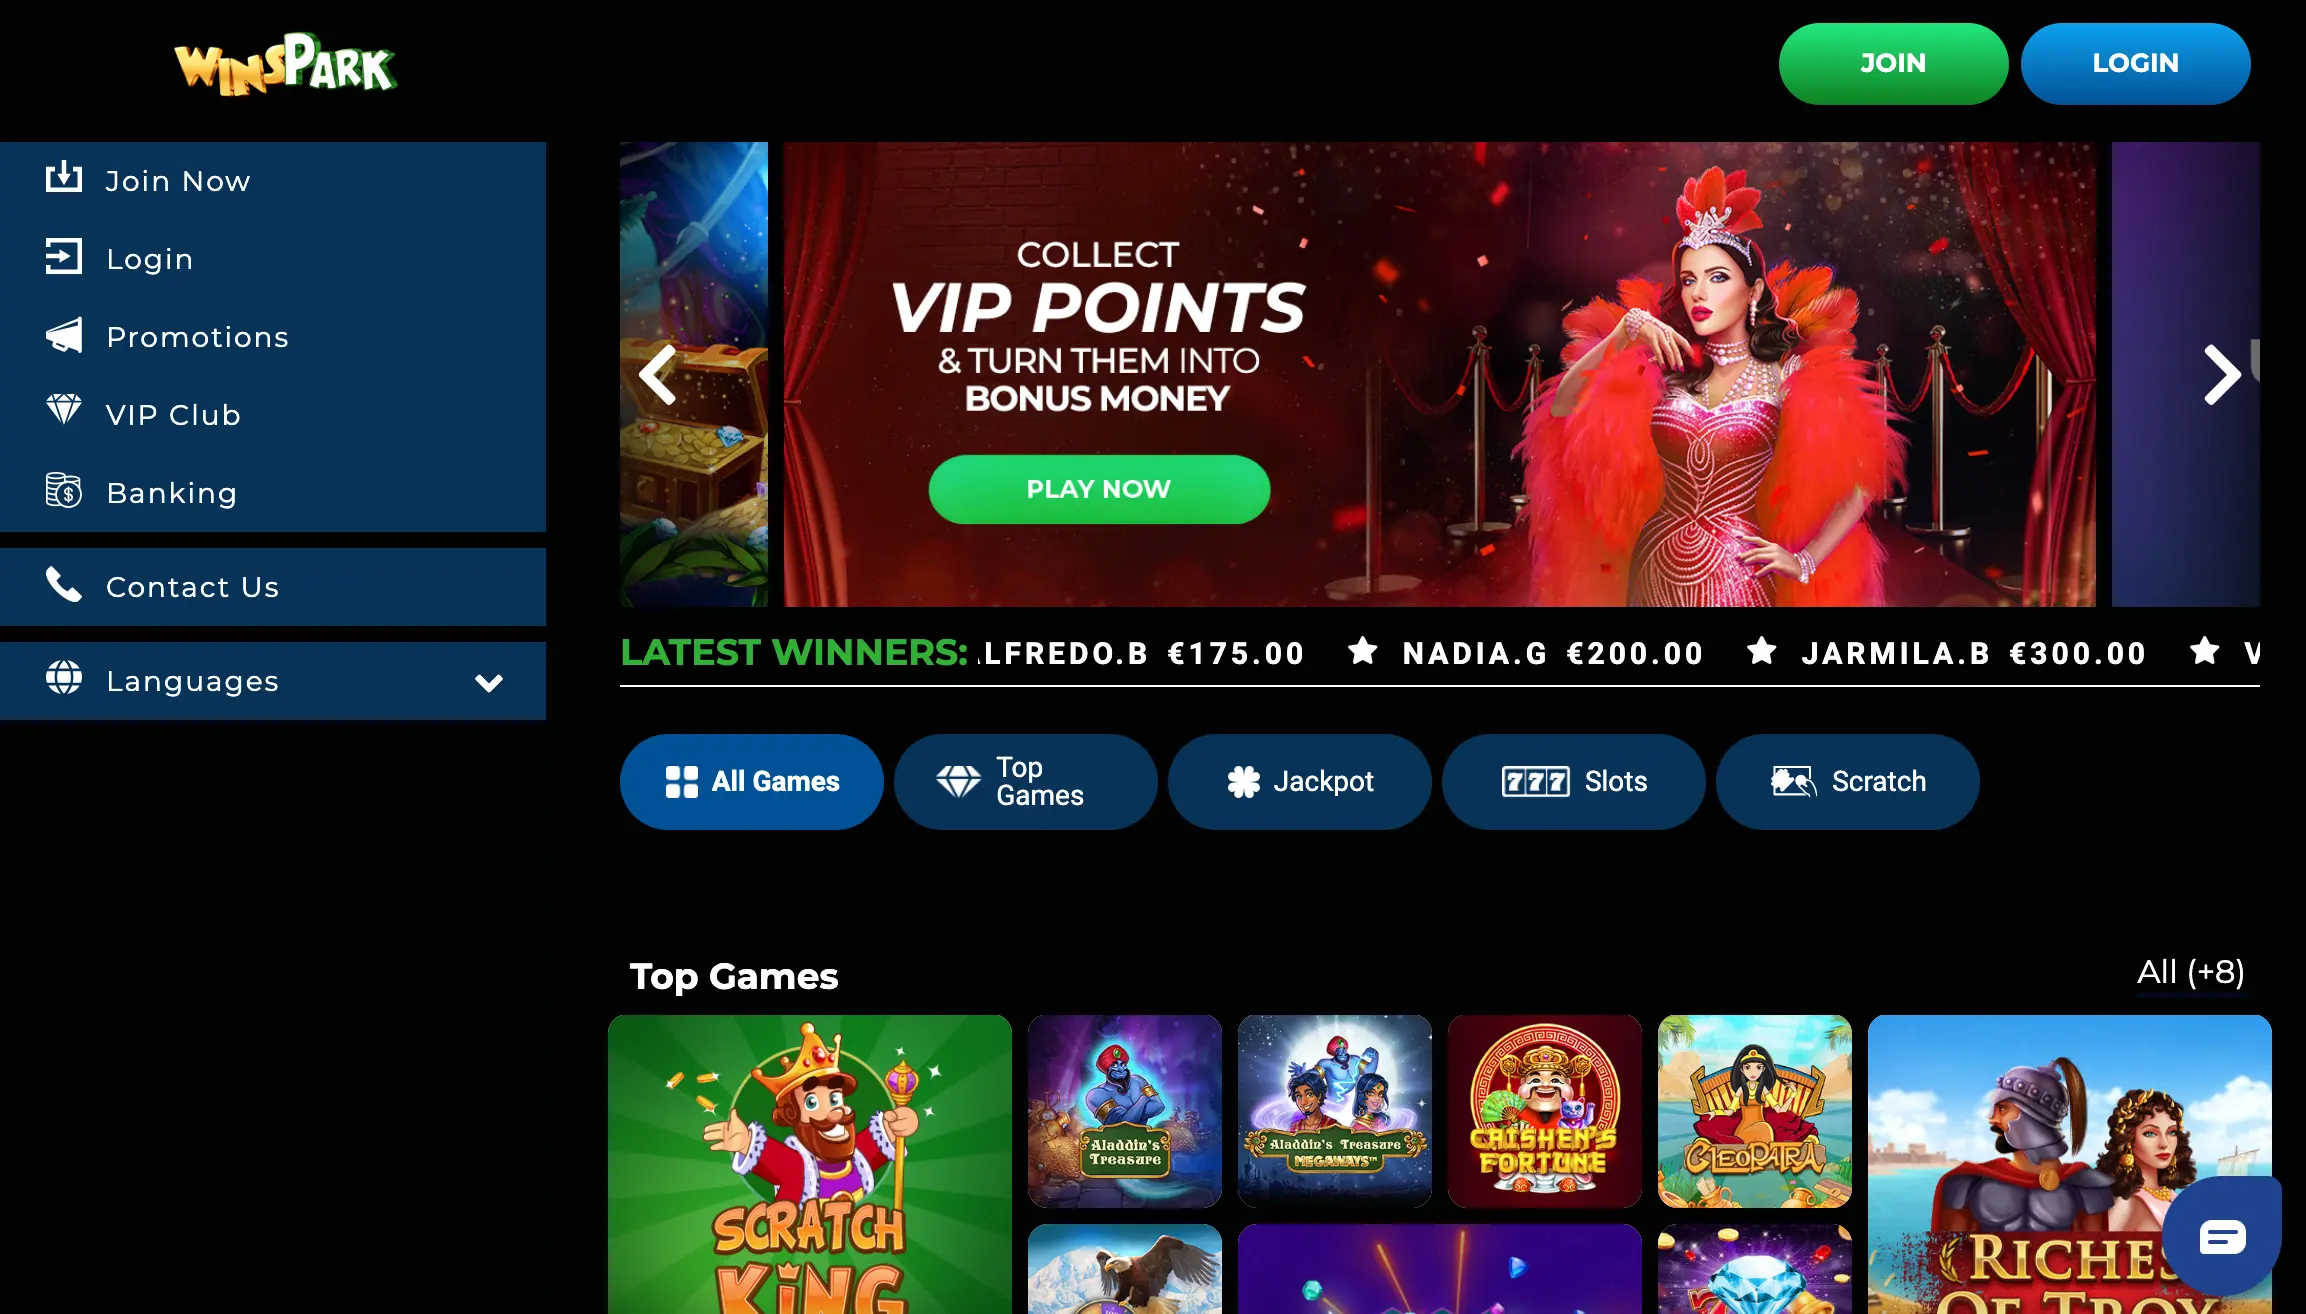Viewport: 2306px width, 1314px height.
Task: Click the Join Now download icon
Action: pos(64,178)
